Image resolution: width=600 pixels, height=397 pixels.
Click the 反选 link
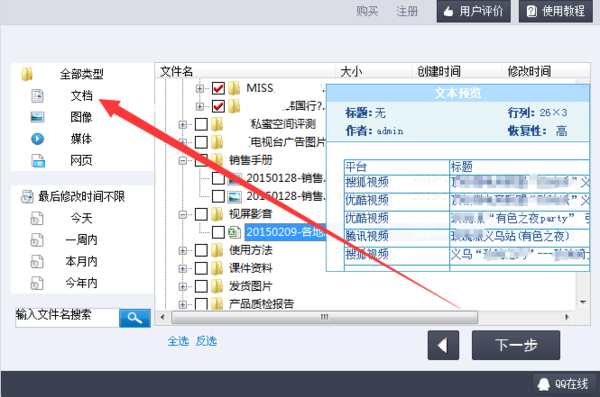(x=206, y=341)
